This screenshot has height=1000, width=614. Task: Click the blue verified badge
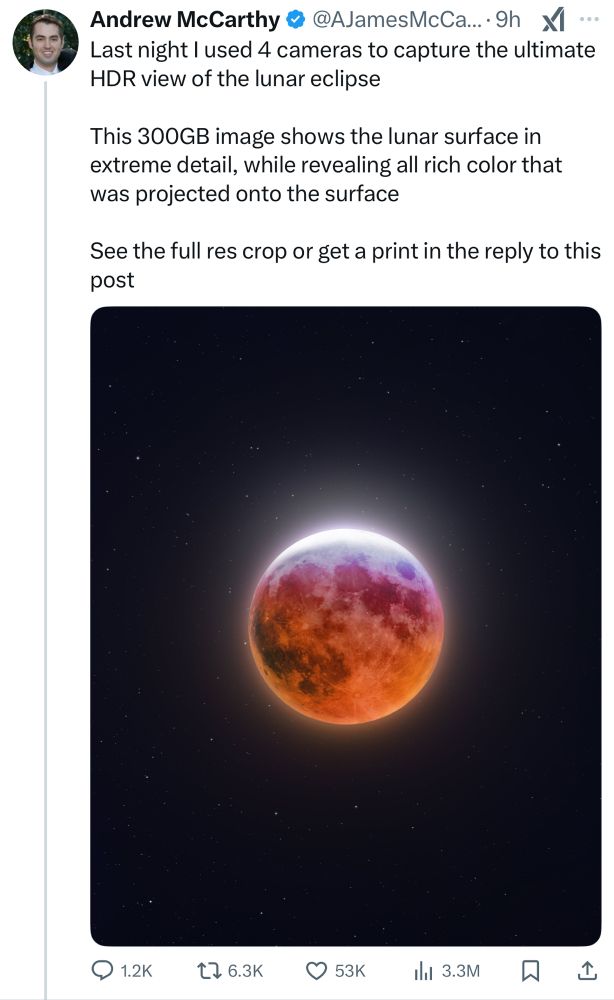[297, 20]
